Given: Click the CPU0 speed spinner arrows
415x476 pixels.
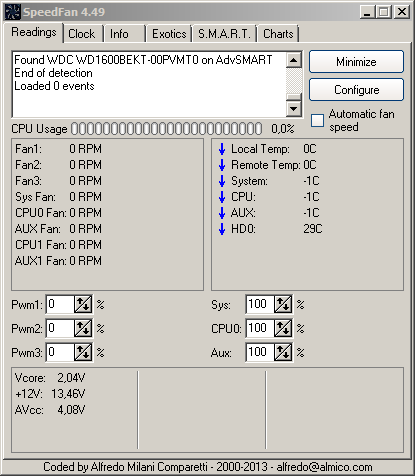Looking at the screenshot, I should [x=283, y=328].
